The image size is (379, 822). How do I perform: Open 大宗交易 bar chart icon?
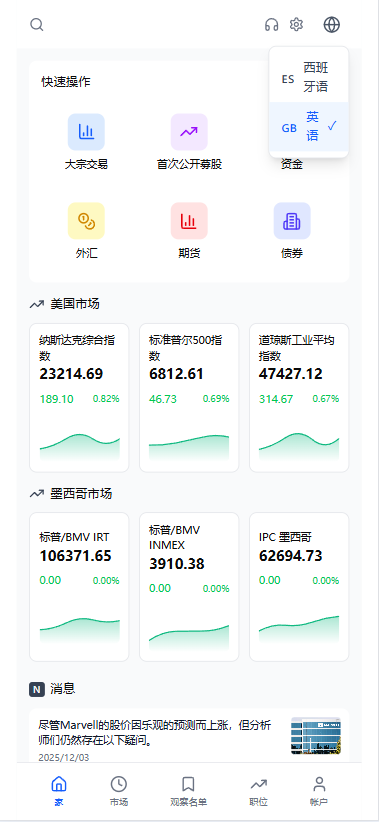point(86,132)
